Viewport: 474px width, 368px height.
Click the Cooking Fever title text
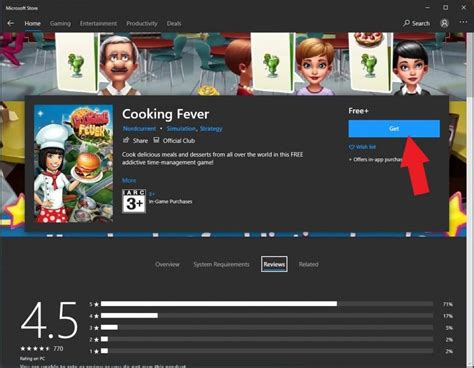pos(166,114)
